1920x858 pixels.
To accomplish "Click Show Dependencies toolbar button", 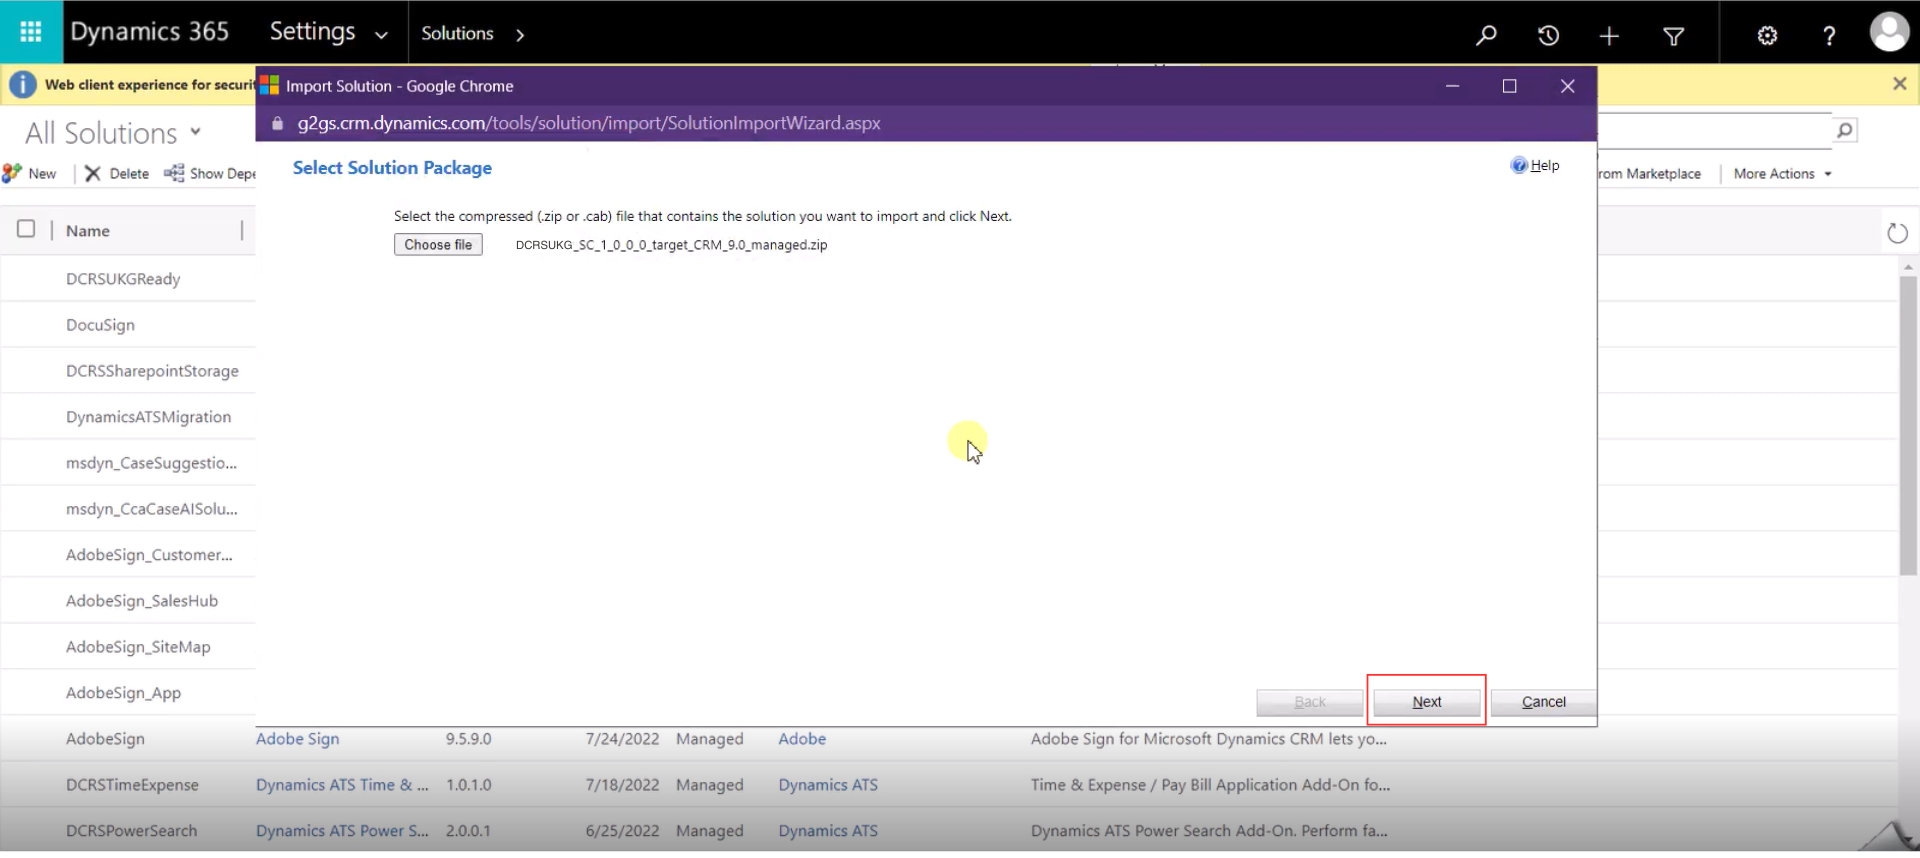I will 210,173.
